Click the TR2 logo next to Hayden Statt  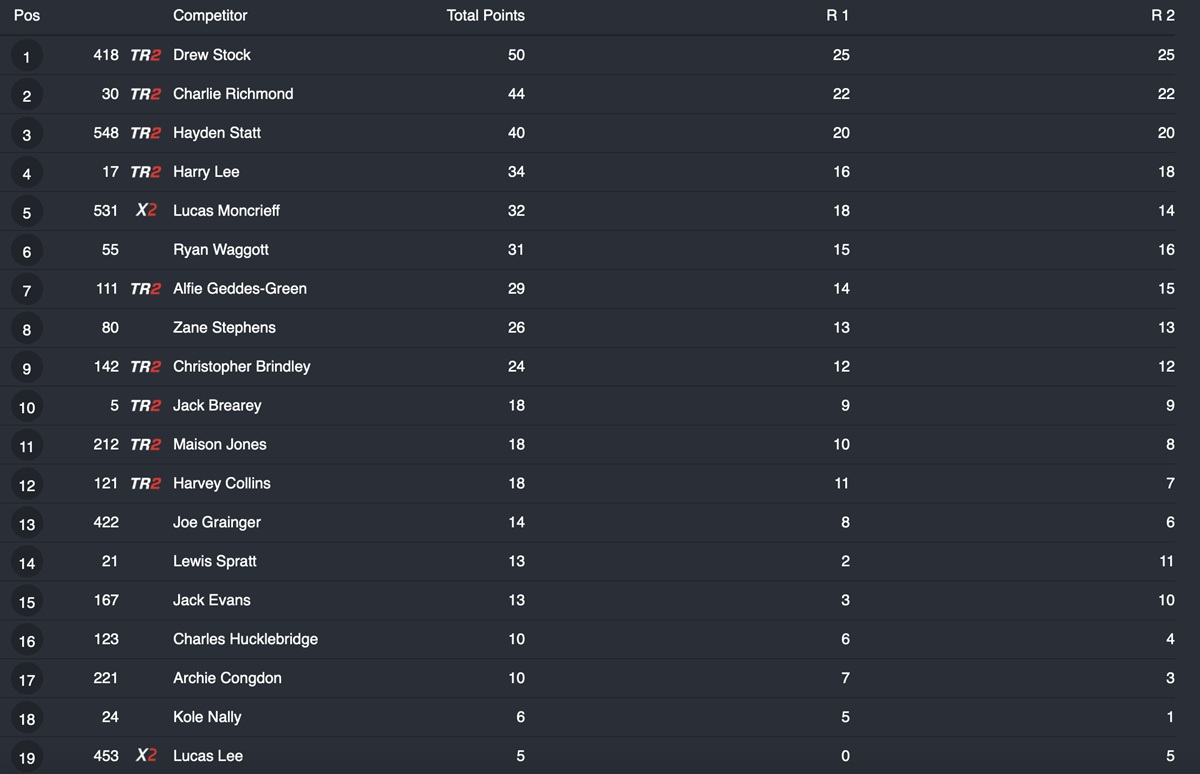pos(145,133)
